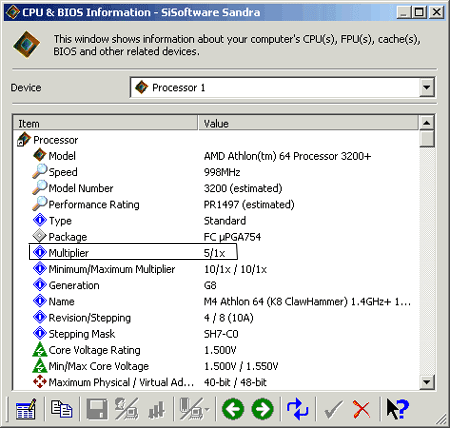The image size is (450, 428).
Task: Click the green forward arrow button
Action: tap(263, 409)
